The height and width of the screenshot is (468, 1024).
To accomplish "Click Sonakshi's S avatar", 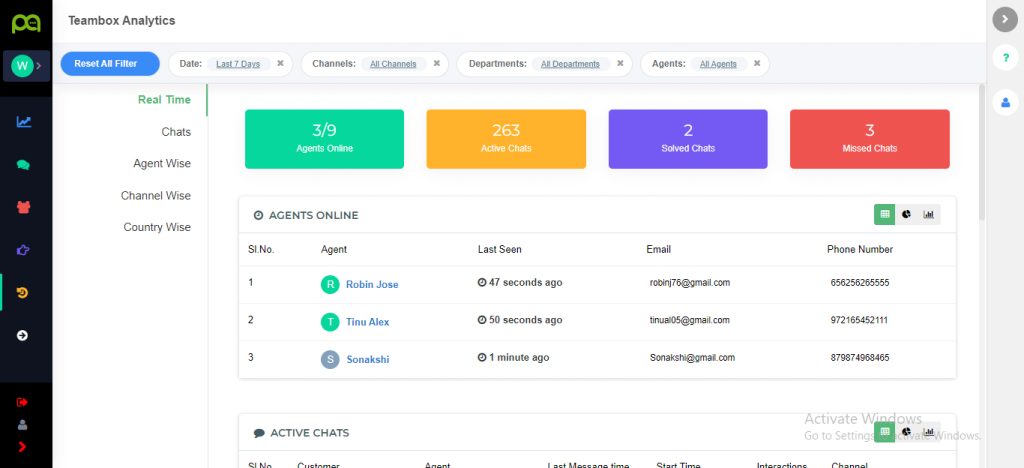I will [x=330, y=359].
